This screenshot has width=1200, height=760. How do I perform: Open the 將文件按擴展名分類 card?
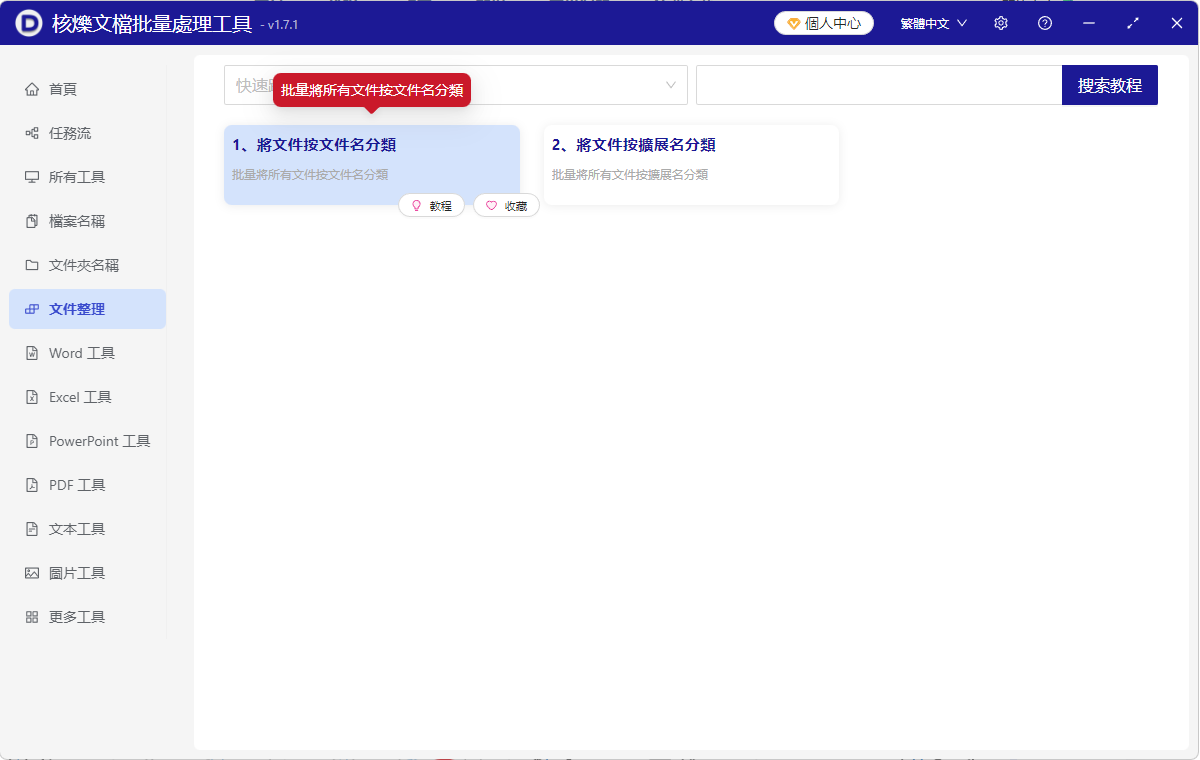[691, 165]
